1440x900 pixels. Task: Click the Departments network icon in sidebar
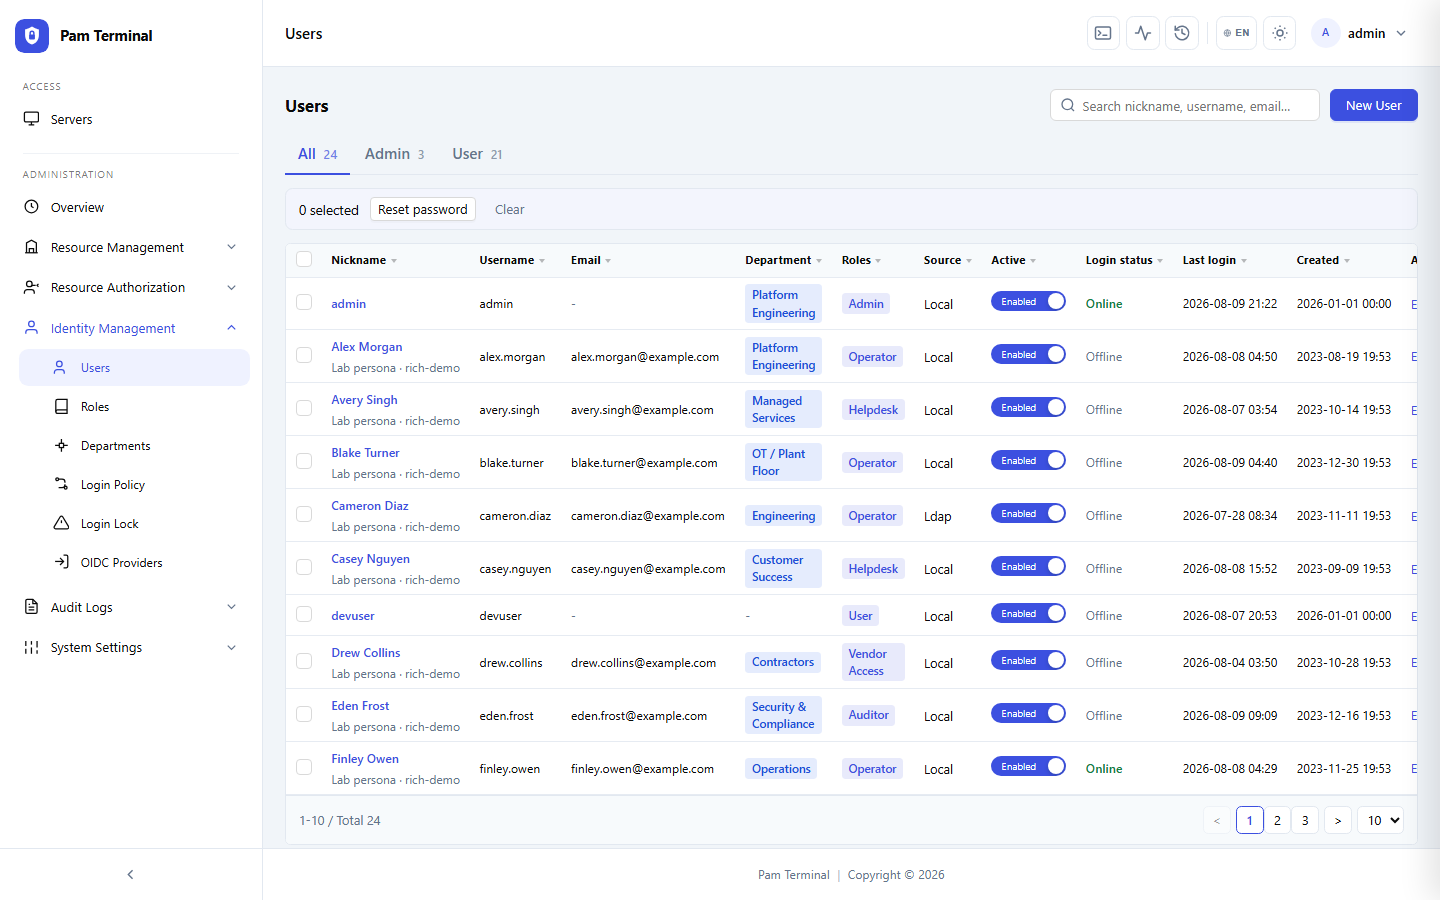pyautogui.click(x=61, y=445)
